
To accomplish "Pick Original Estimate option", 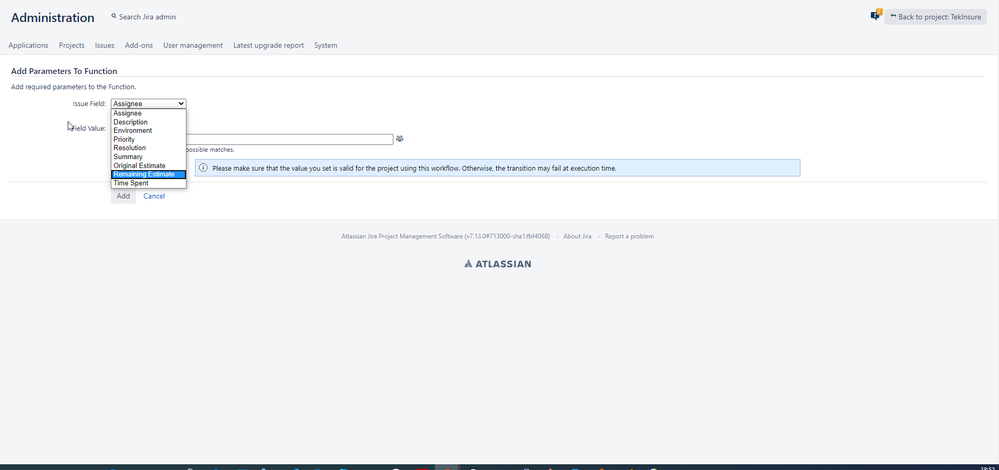I will pos(148,166).
